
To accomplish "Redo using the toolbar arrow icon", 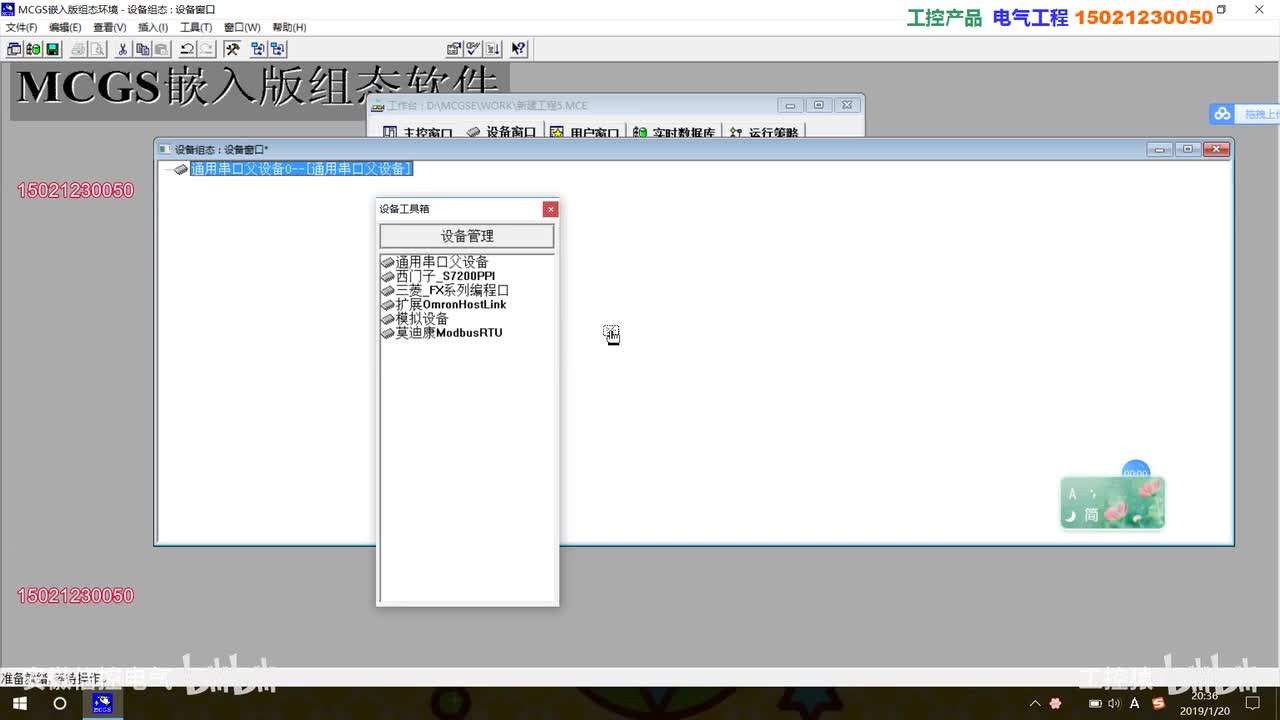I will point(206,48).
